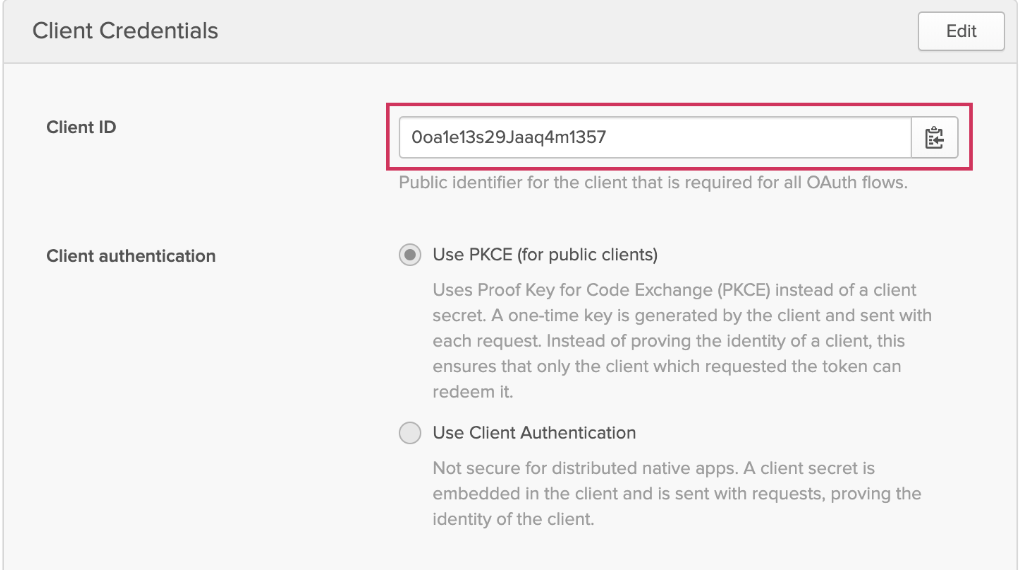Click the "Client authentication" field label

pyautogui.click(x=131, y=256)
